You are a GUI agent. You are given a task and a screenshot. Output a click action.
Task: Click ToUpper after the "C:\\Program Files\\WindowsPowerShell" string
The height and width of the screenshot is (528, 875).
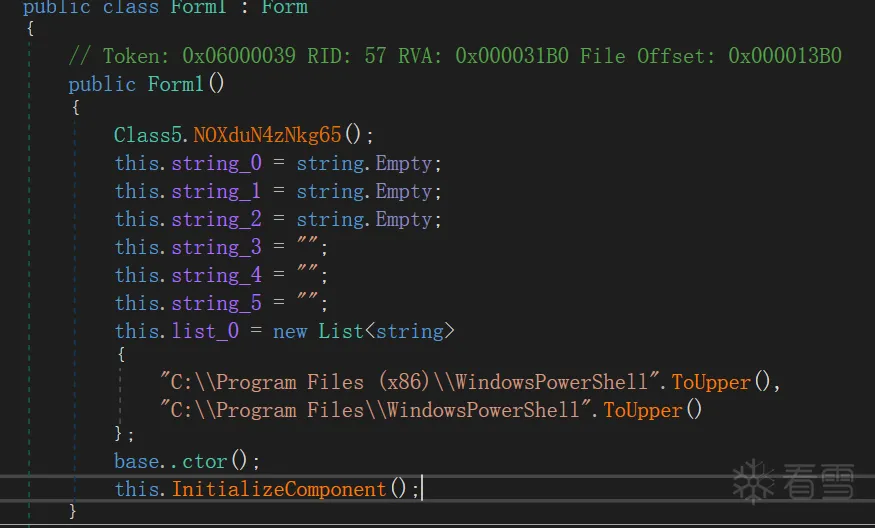pyautogui.click(x=643, y=411)
